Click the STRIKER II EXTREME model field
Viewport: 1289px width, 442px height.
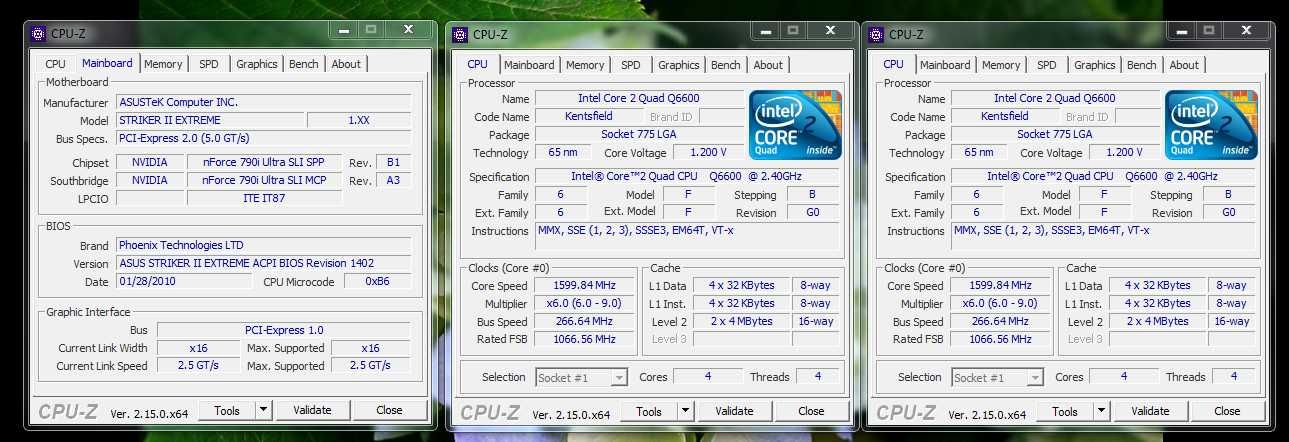208,120
